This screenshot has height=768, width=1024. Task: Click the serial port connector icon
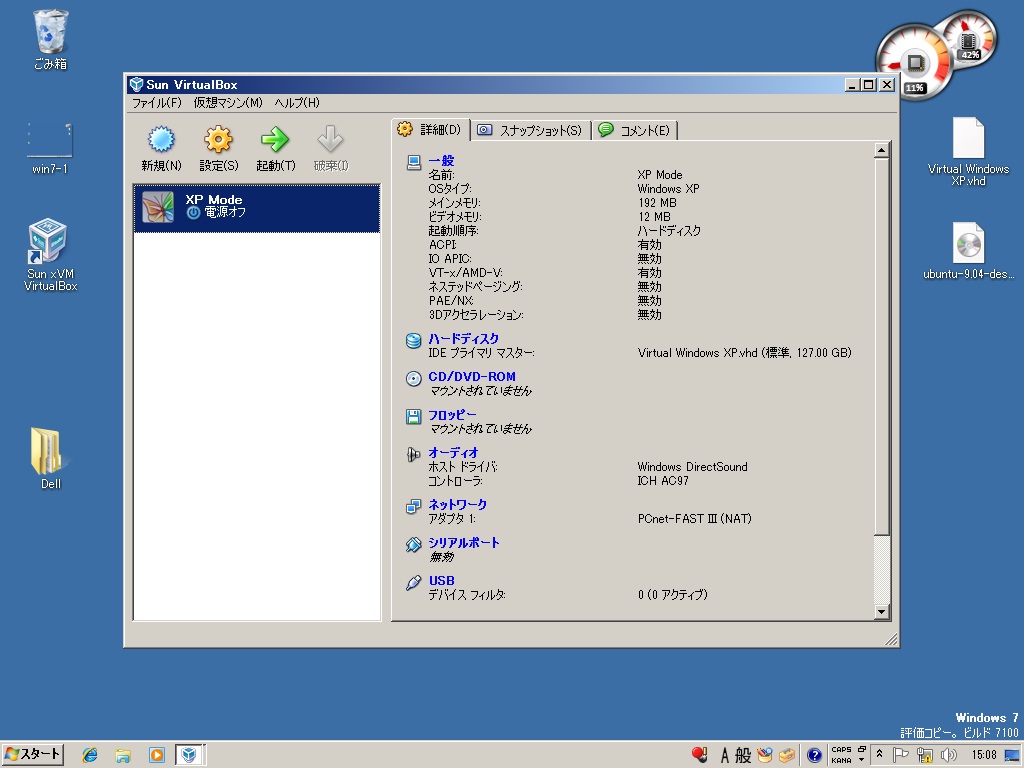coord(413,545)
